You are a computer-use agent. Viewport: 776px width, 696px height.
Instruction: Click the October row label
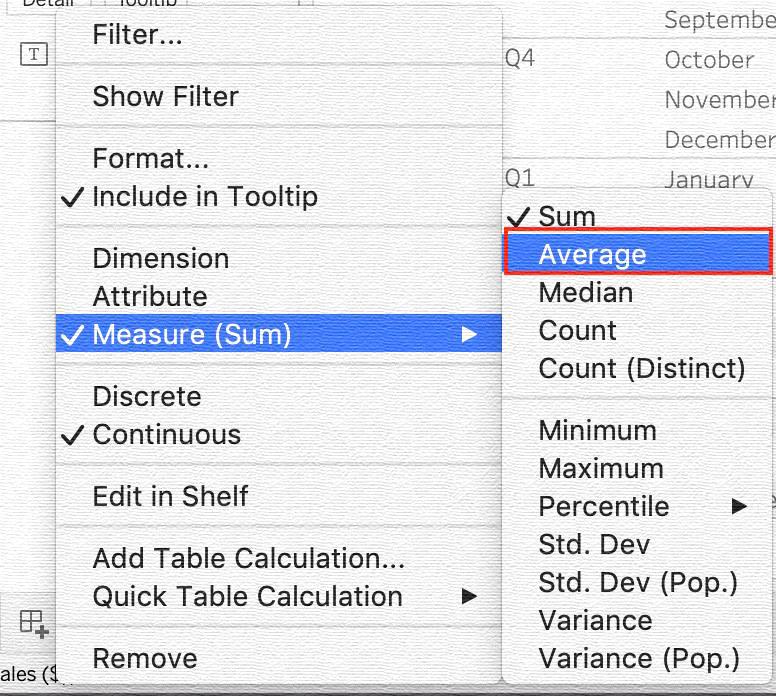[x=709, y=60]
